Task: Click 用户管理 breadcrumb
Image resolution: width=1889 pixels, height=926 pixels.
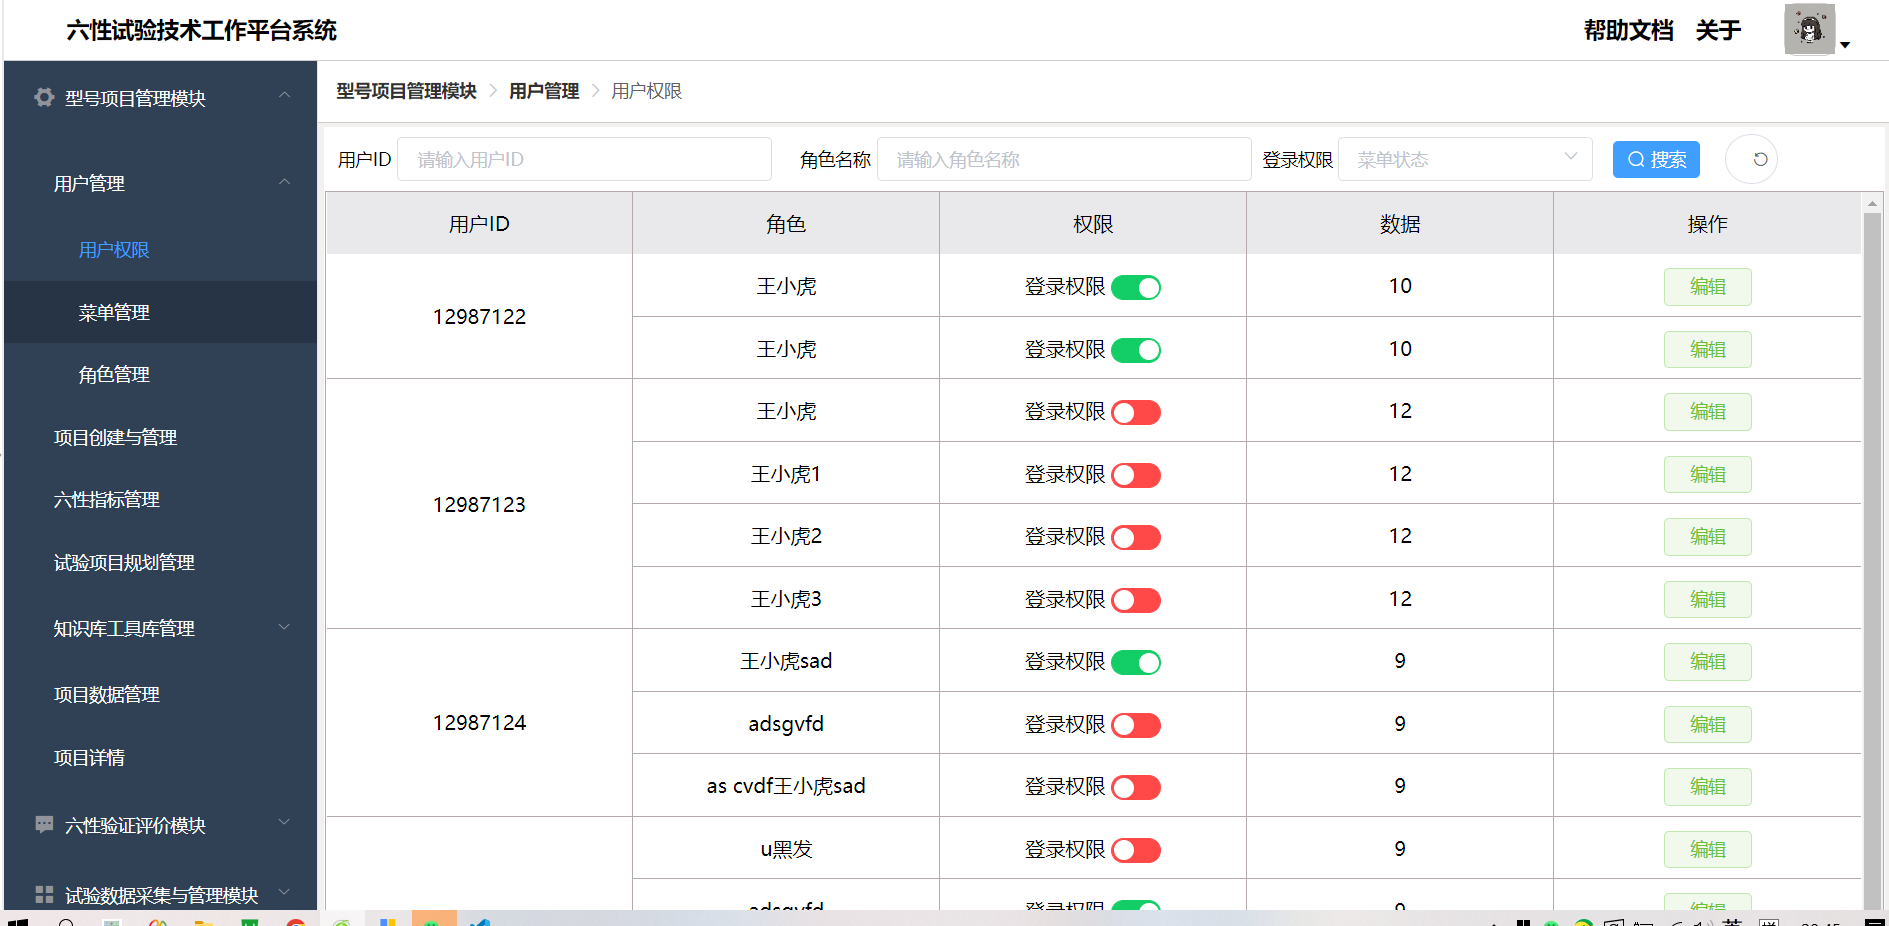Action: (544, 91)
